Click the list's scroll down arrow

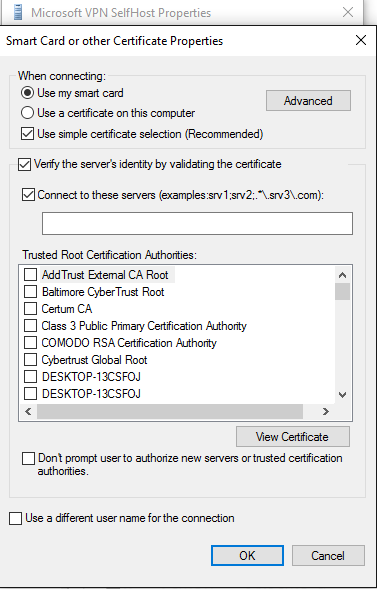342,395
